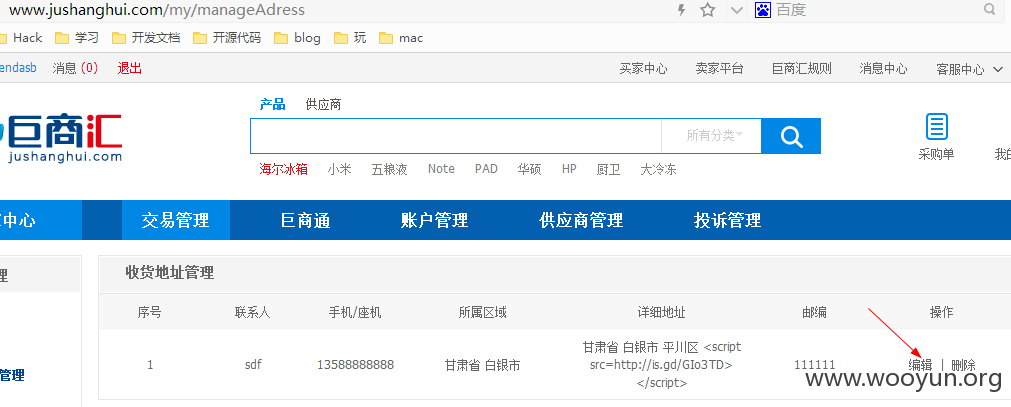Click the bookmark star icon
The image size is (1011, 407).
(708, 10)
